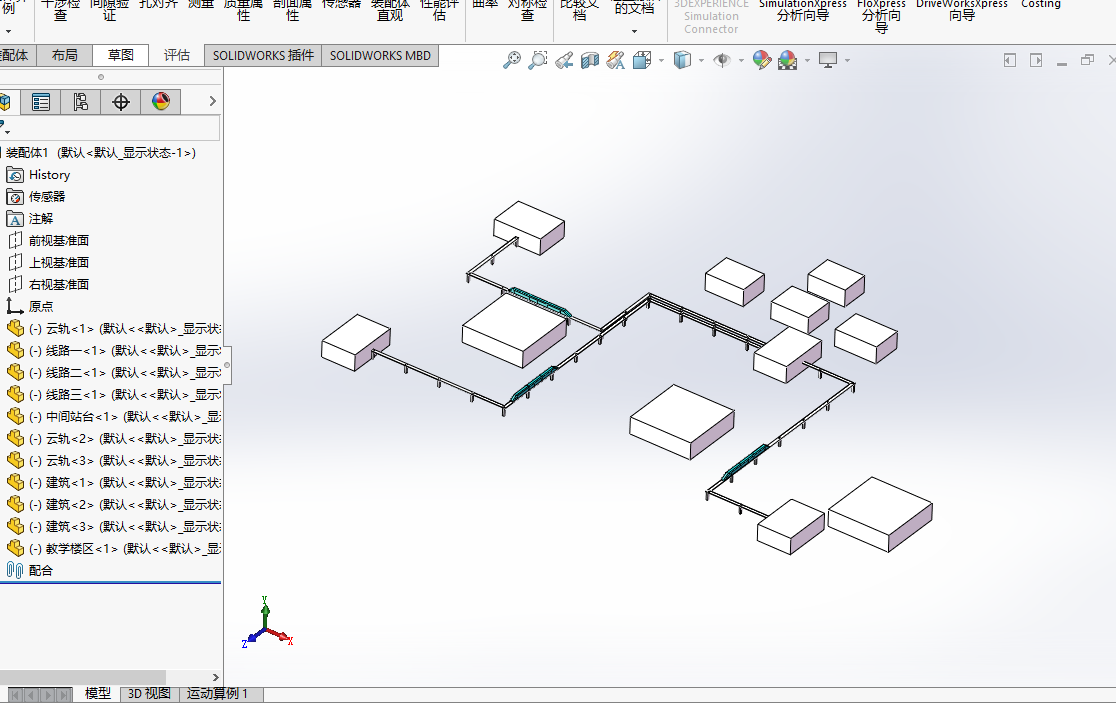
Task: Select the top-level 装配体1 tree node
Action: click(x=100, y=153)
